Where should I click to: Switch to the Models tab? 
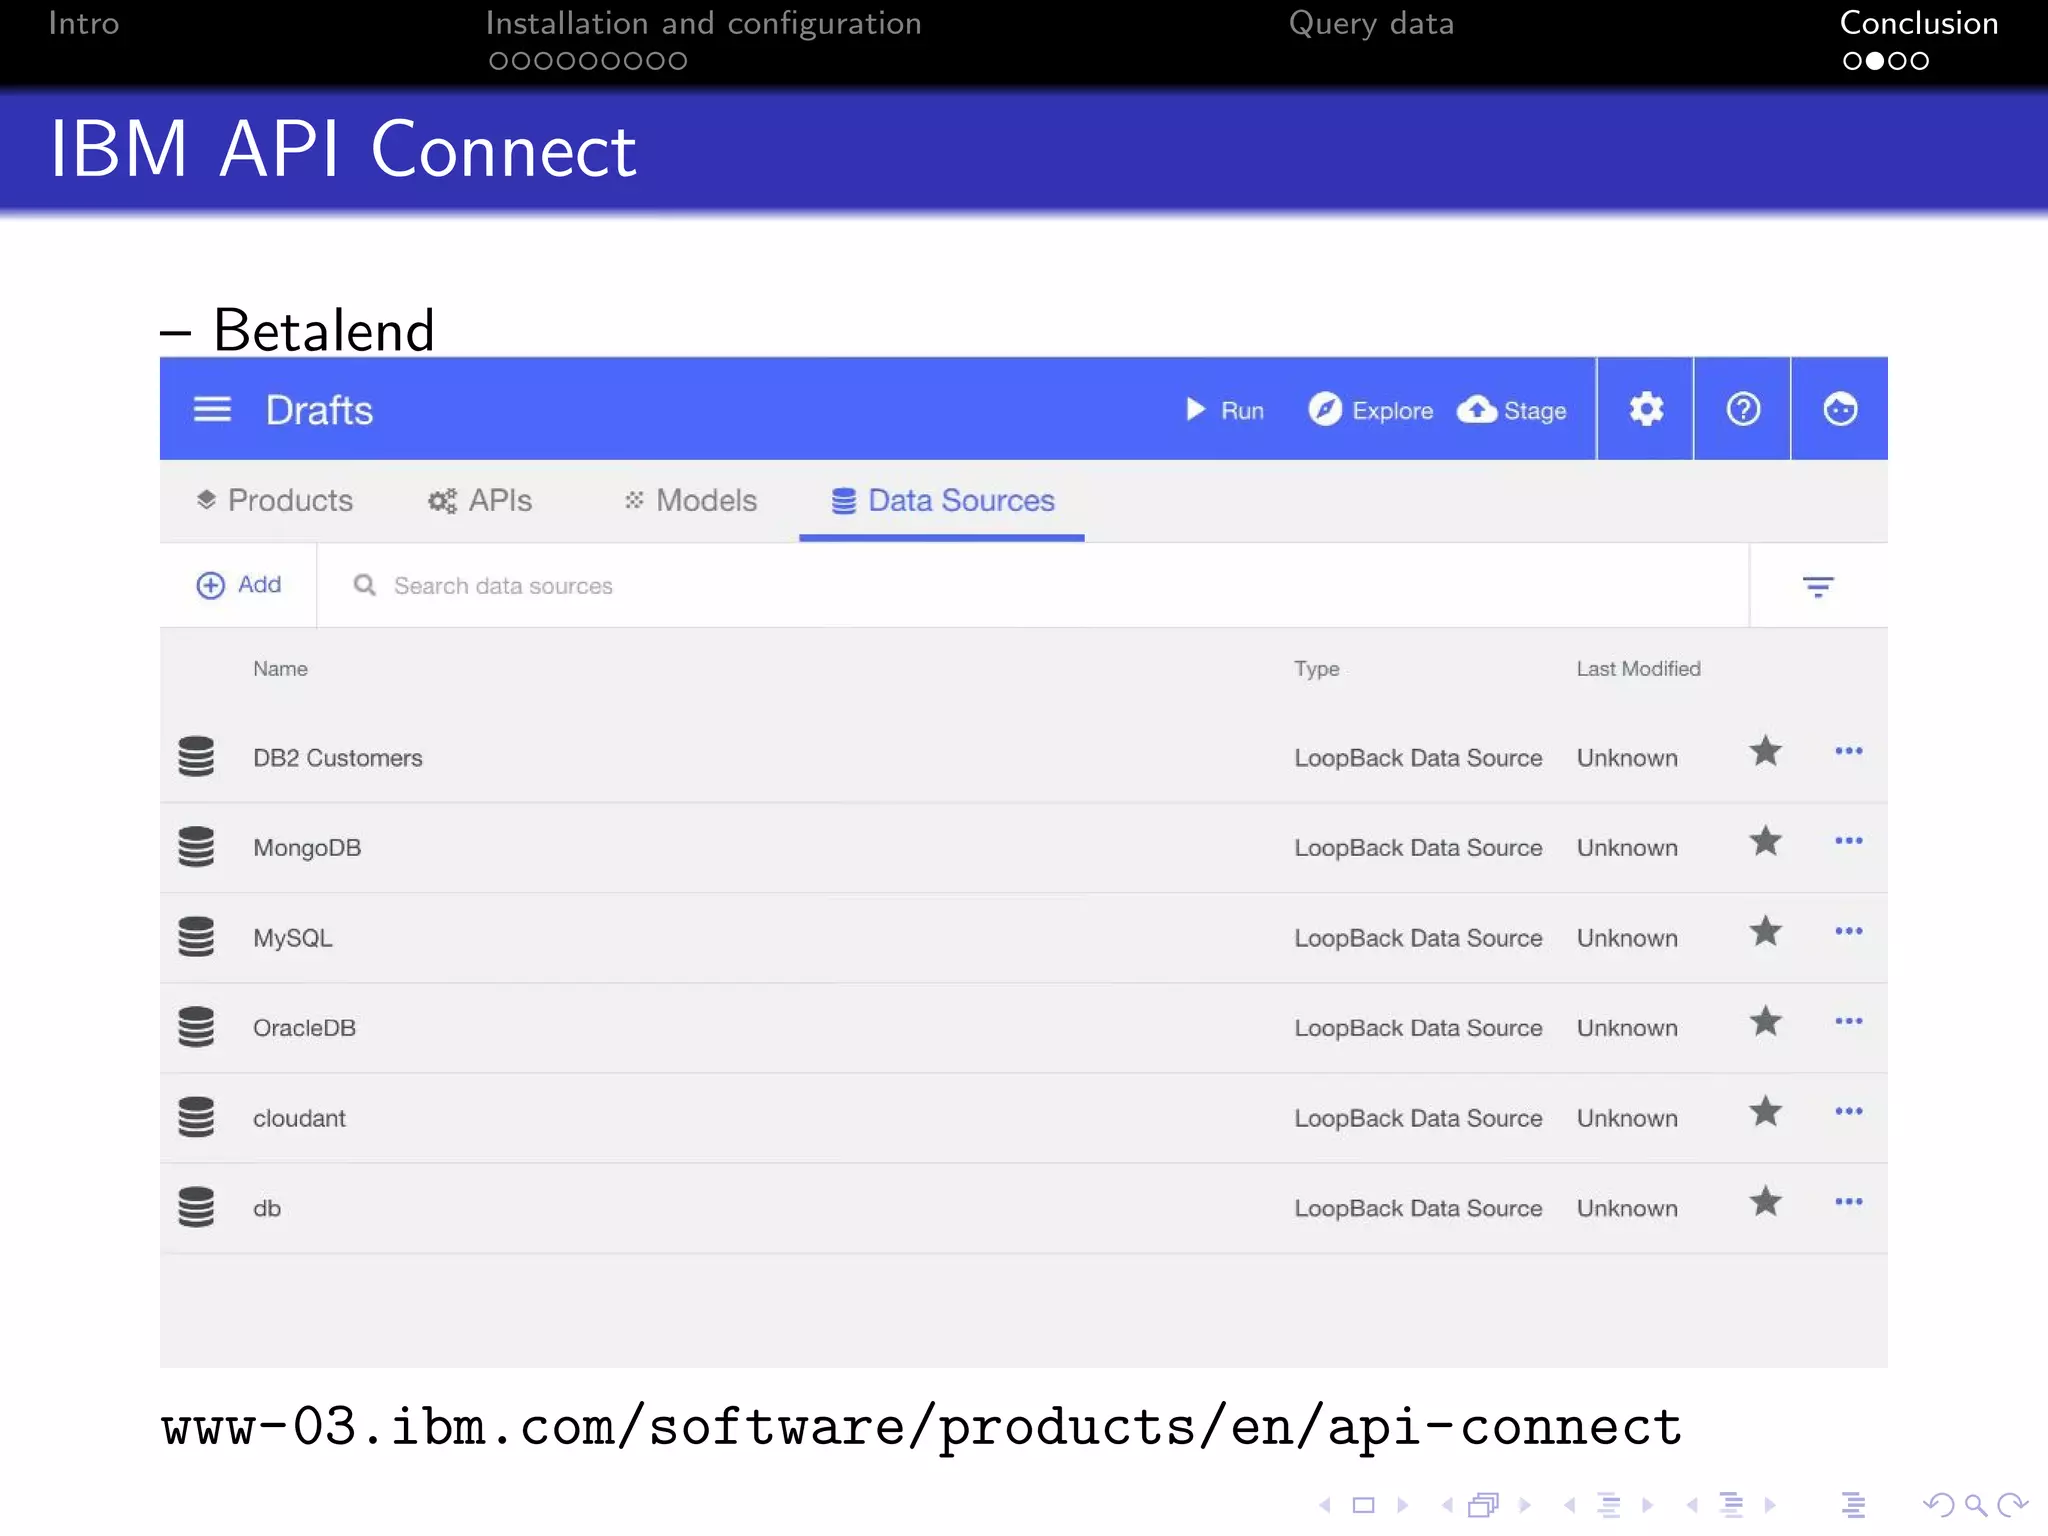point(690,500)
